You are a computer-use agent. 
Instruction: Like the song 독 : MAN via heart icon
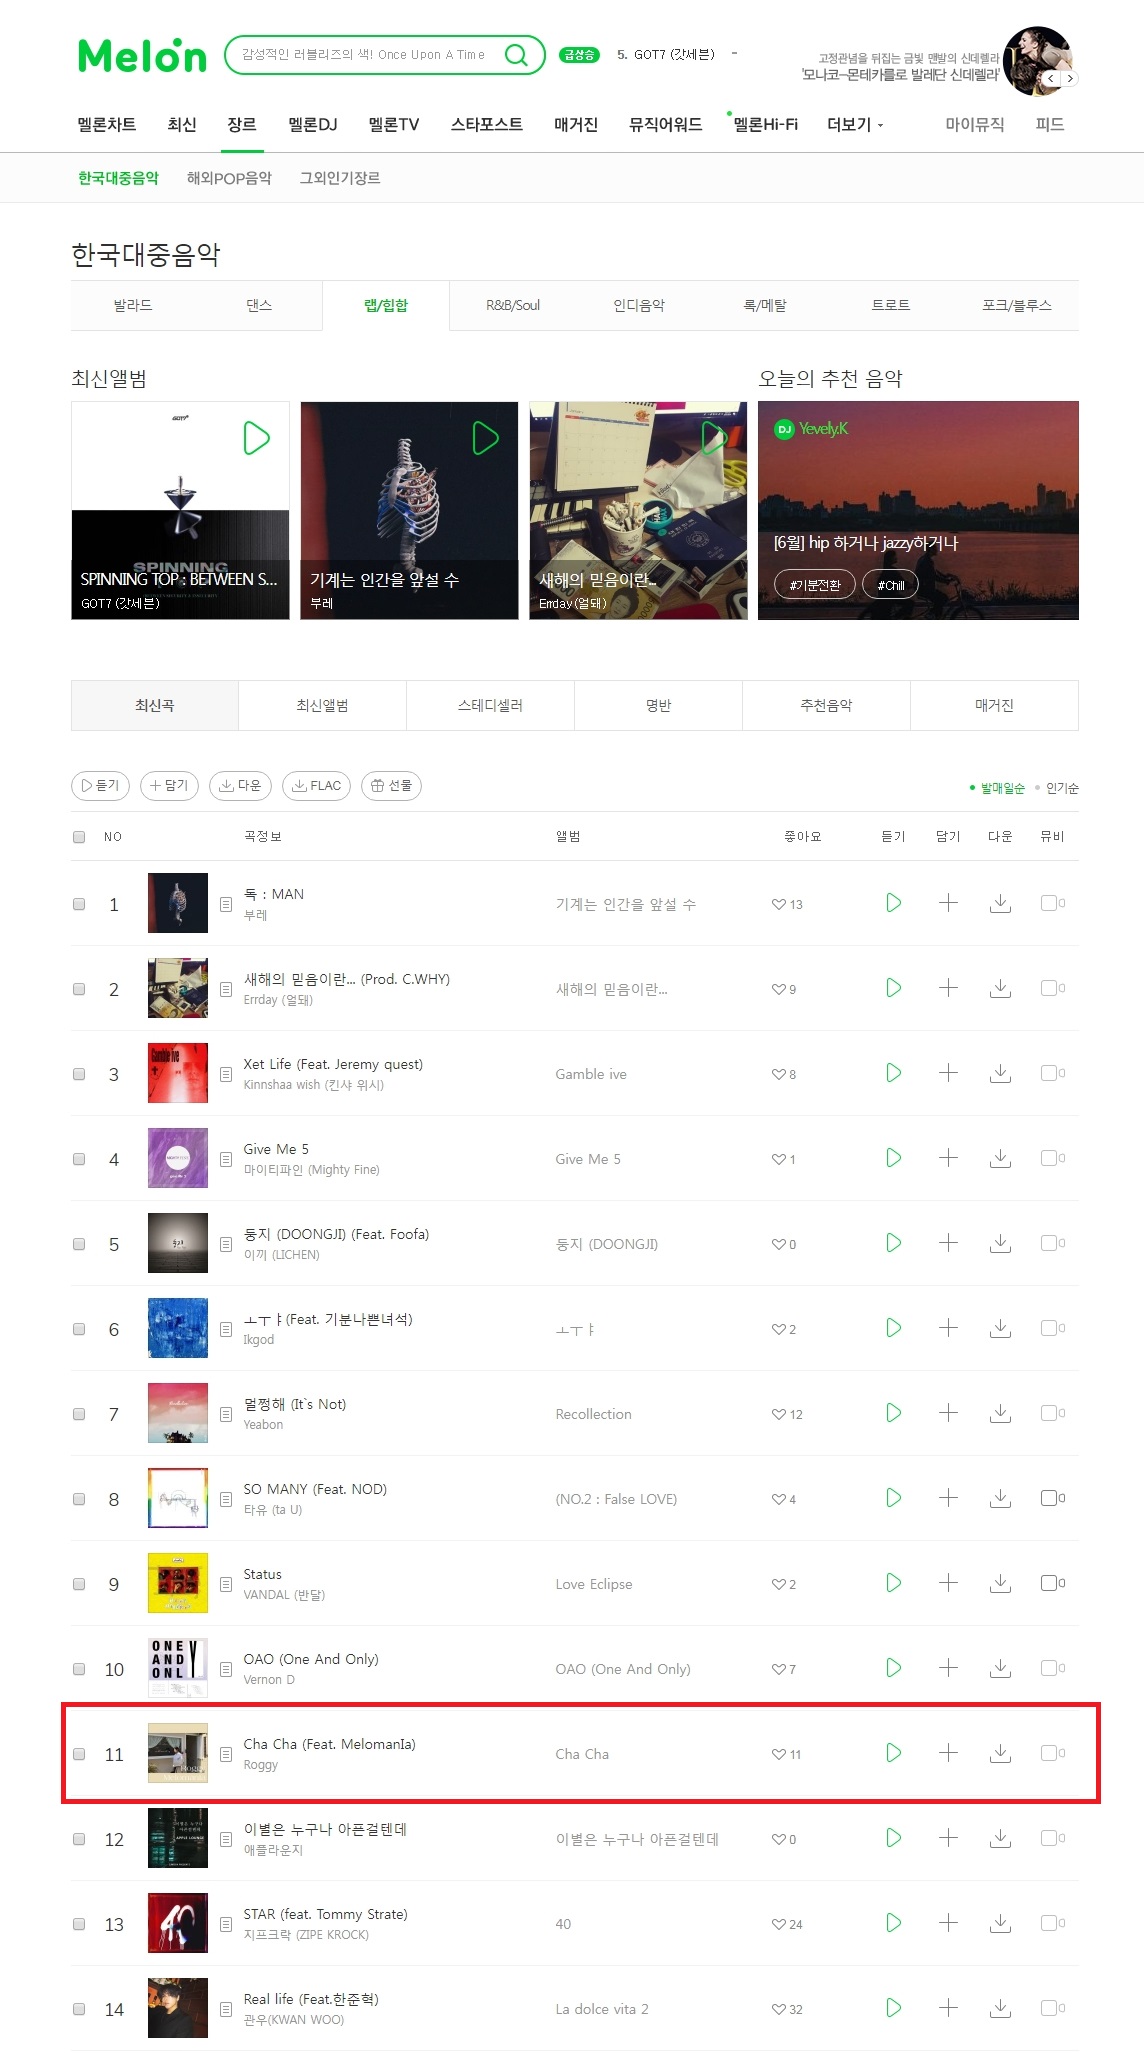pyautogui.click(x=778, y=904)
